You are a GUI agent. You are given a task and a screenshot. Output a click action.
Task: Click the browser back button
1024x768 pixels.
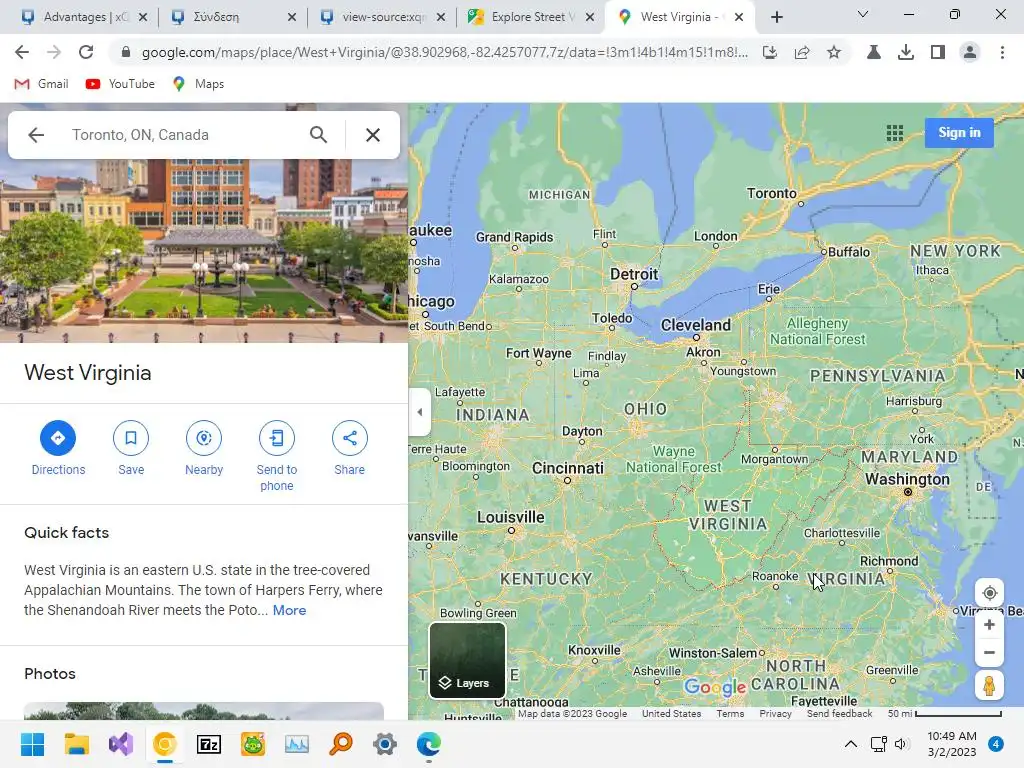(22, 52)
